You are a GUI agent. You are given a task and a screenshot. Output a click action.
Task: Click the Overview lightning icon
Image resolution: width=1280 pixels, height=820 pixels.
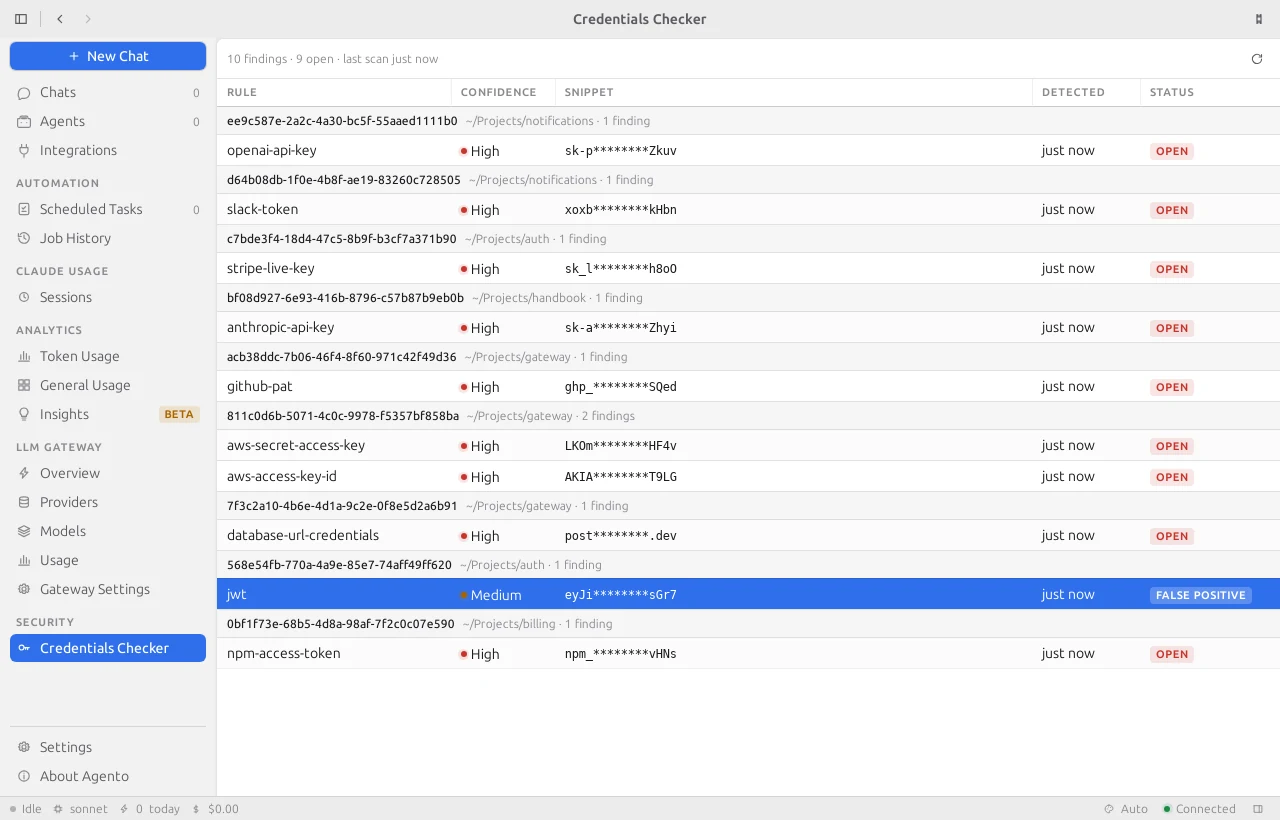pos(24,473)
